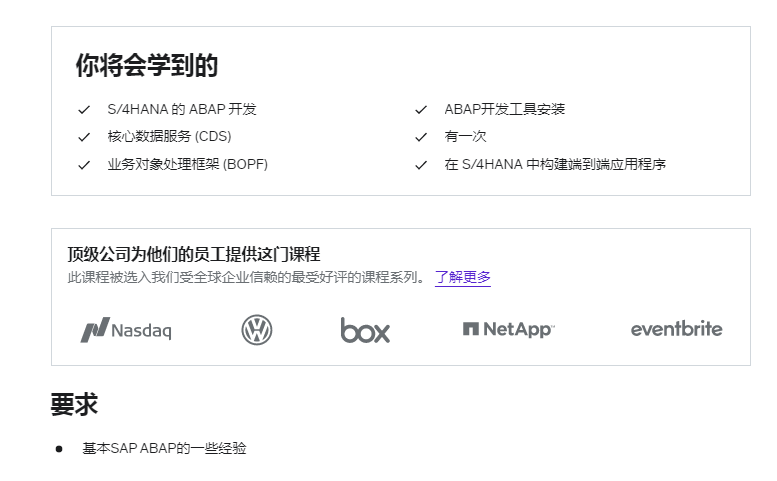Open the 了解更多 link
The width and height of the screenshot is (777, 481).
click(463, 277)
